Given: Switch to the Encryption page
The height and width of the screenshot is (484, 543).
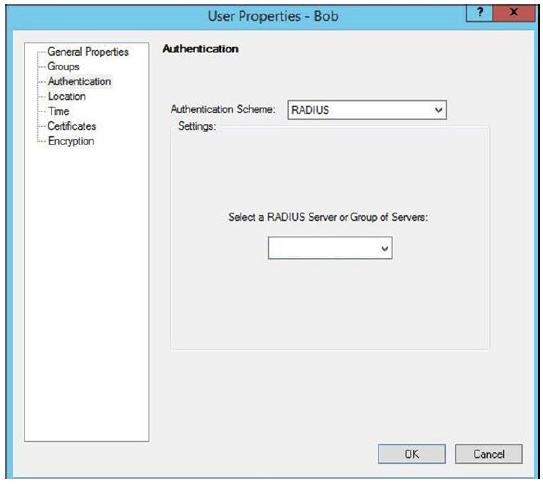Looking at the screenshot, I should pyautogui.click(x=71, y=141).
